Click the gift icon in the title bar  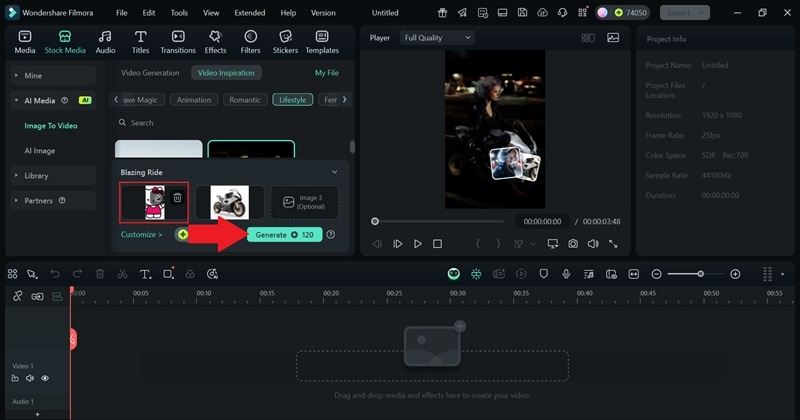[442, 12]
